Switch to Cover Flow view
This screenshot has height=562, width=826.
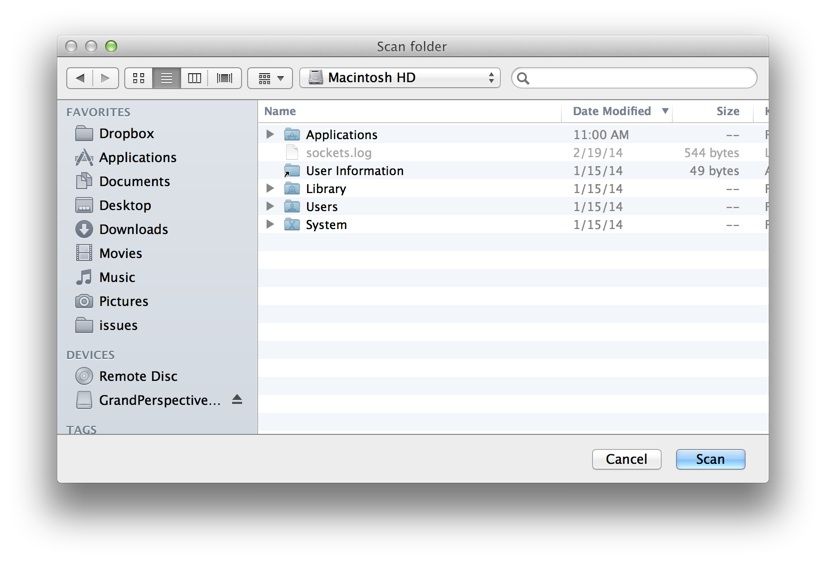[225, 78]
